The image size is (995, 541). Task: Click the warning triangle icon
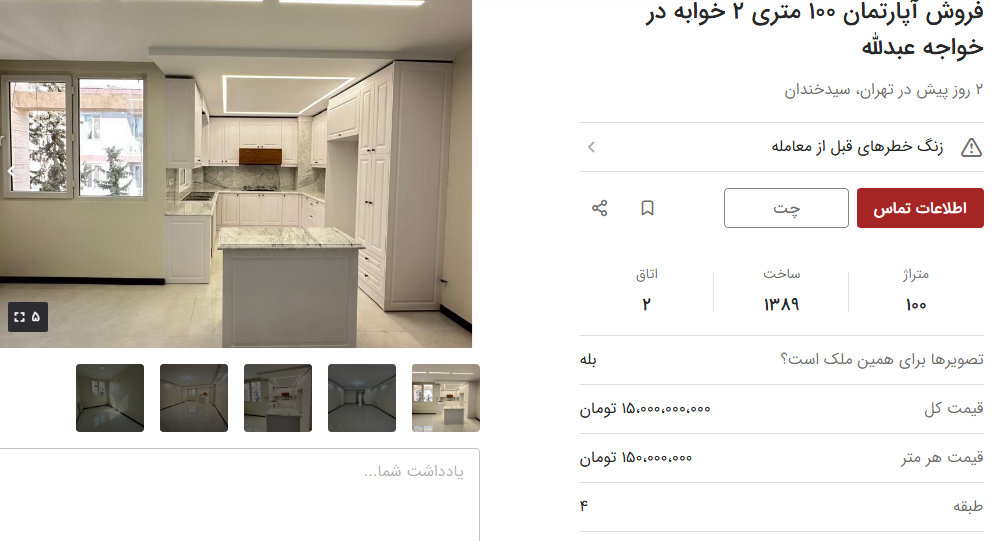(x=971, y=148)
